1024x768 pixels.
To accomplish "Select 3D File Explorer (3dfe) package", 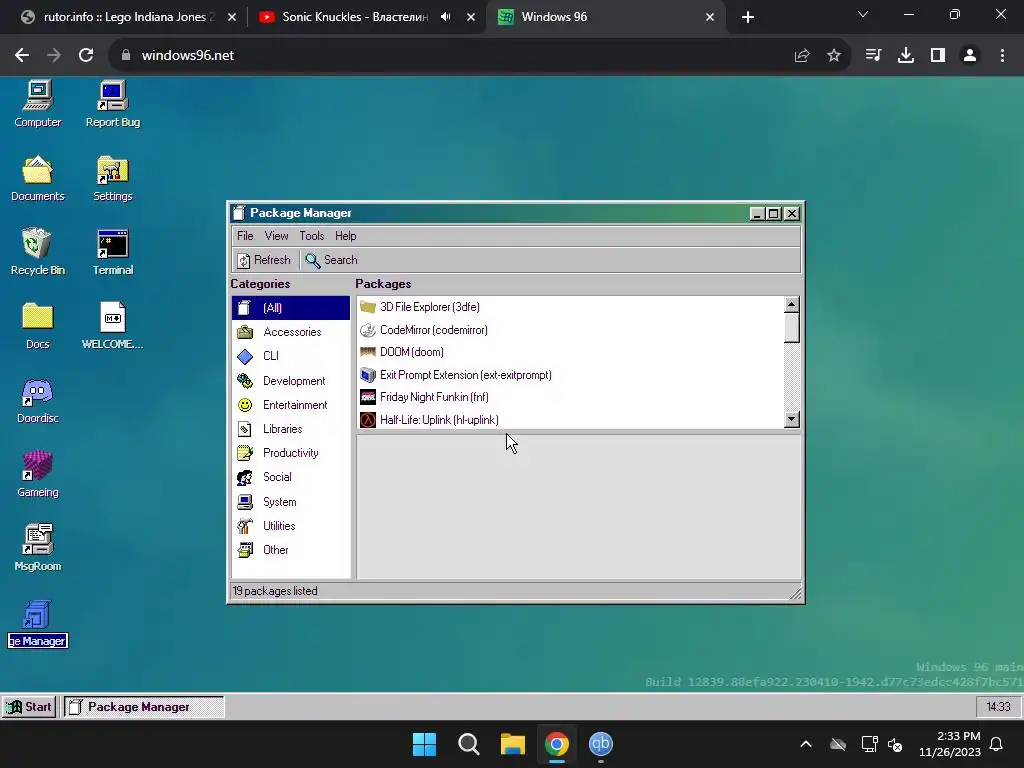I will [571, 307].
